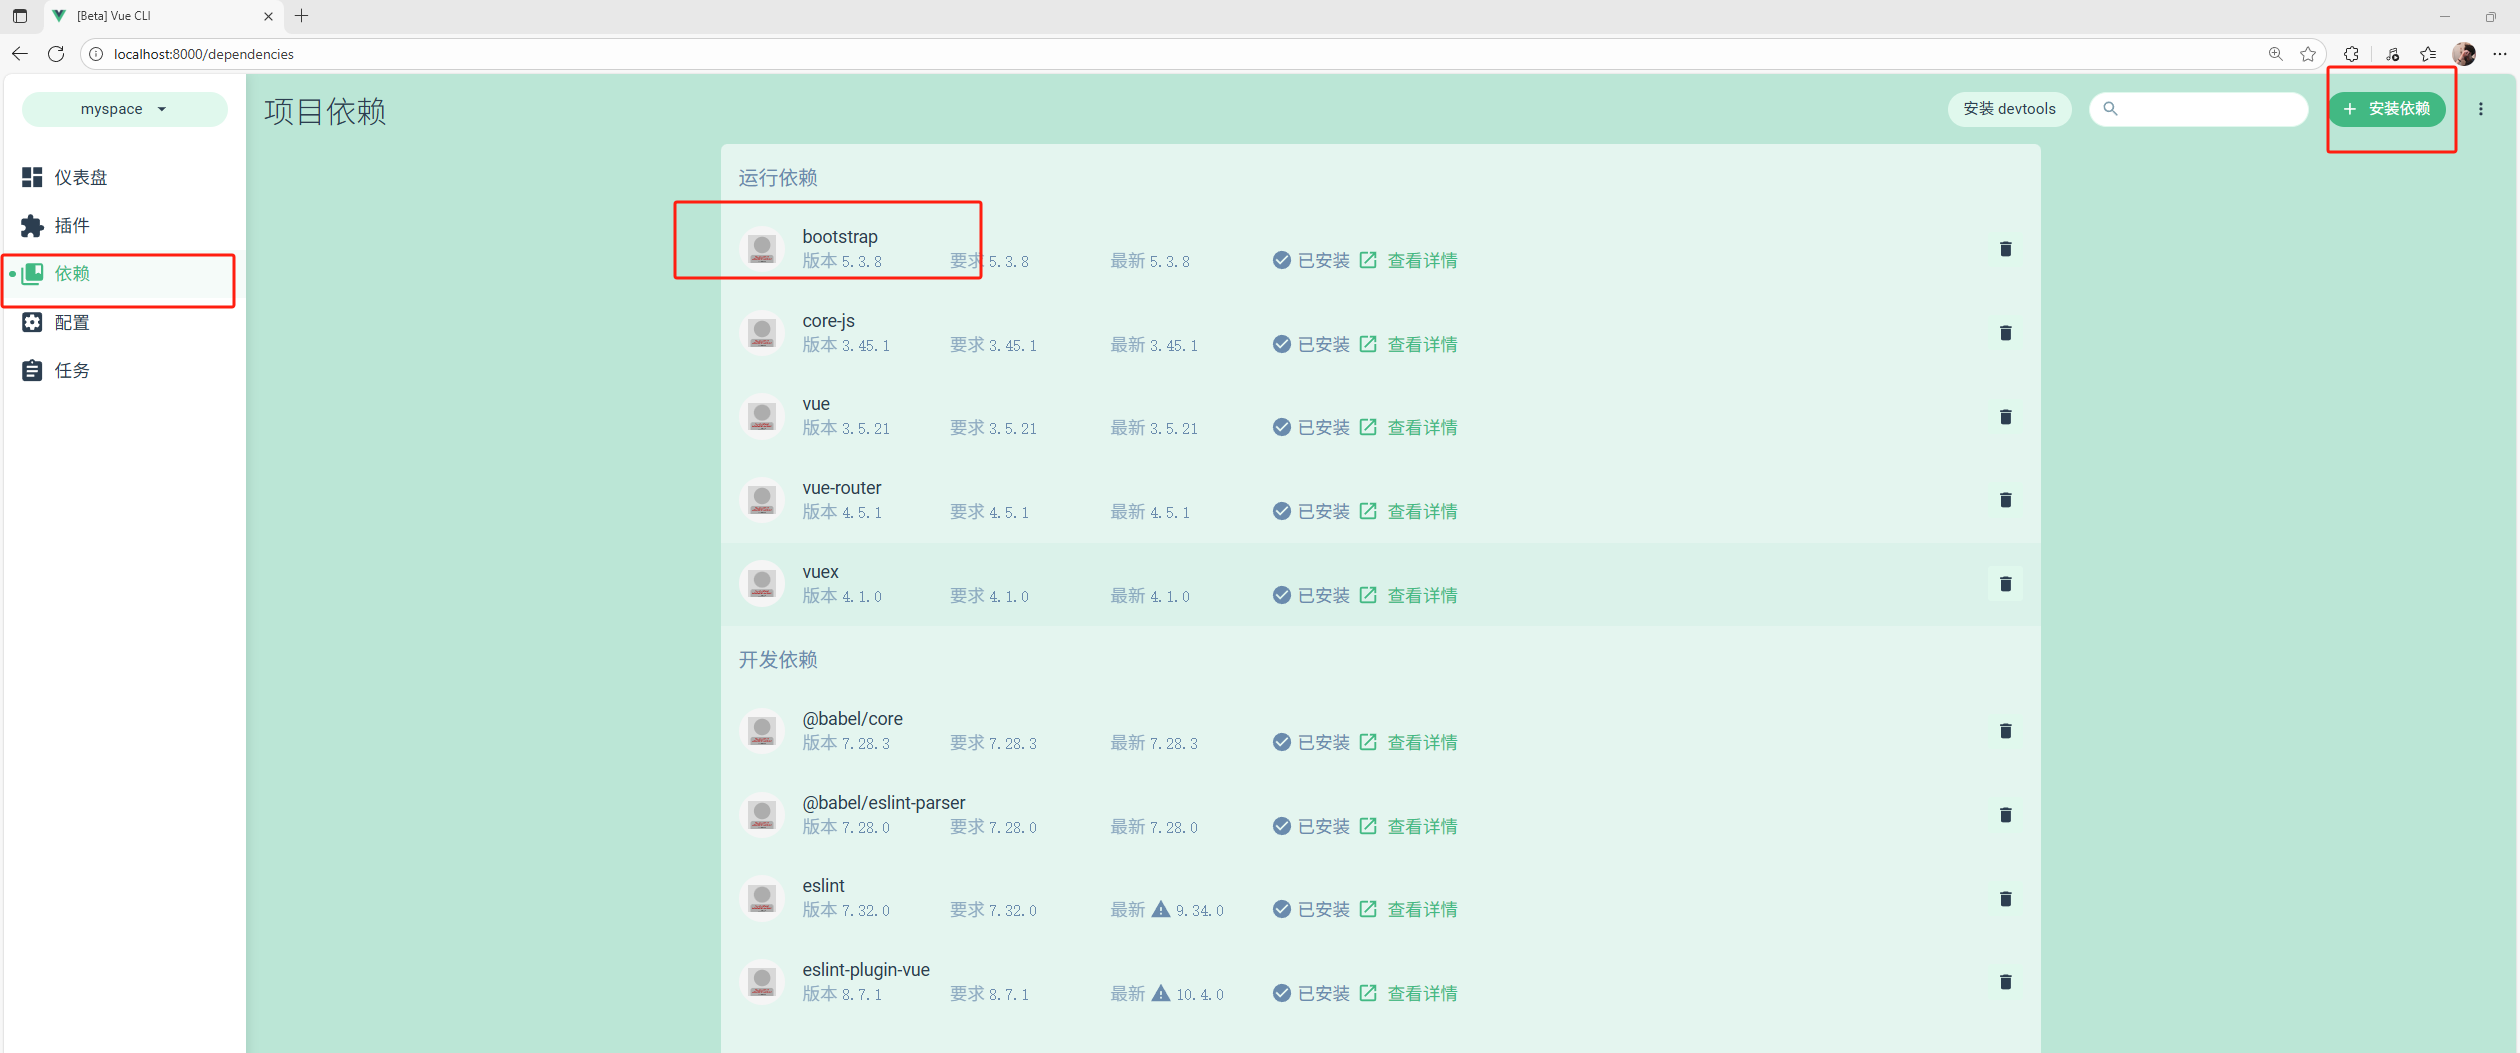Click the bootstrap package avatar icon

pyautogui.click(x=762, y=248)
